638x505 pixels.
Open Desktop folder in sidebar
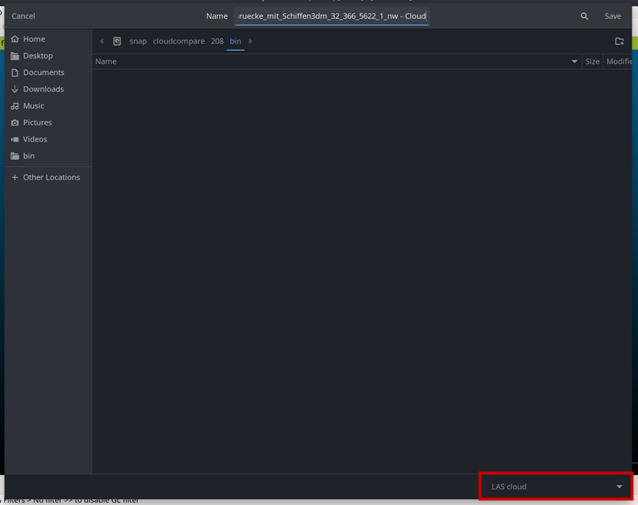[38, 56]
